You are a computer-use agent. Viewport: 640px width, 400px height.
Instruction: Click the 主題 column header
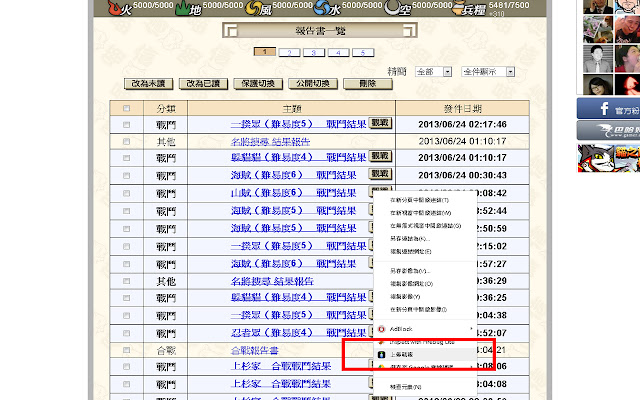tap(291, 109)
